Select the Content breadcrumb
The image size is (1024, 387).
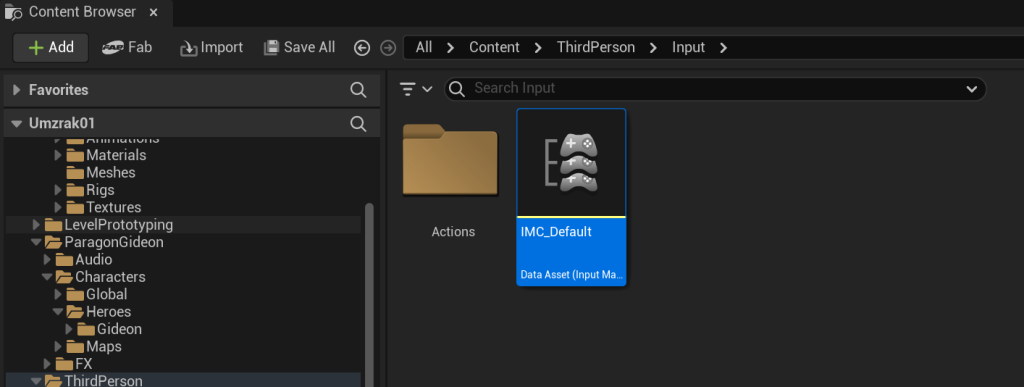[494, 48]
